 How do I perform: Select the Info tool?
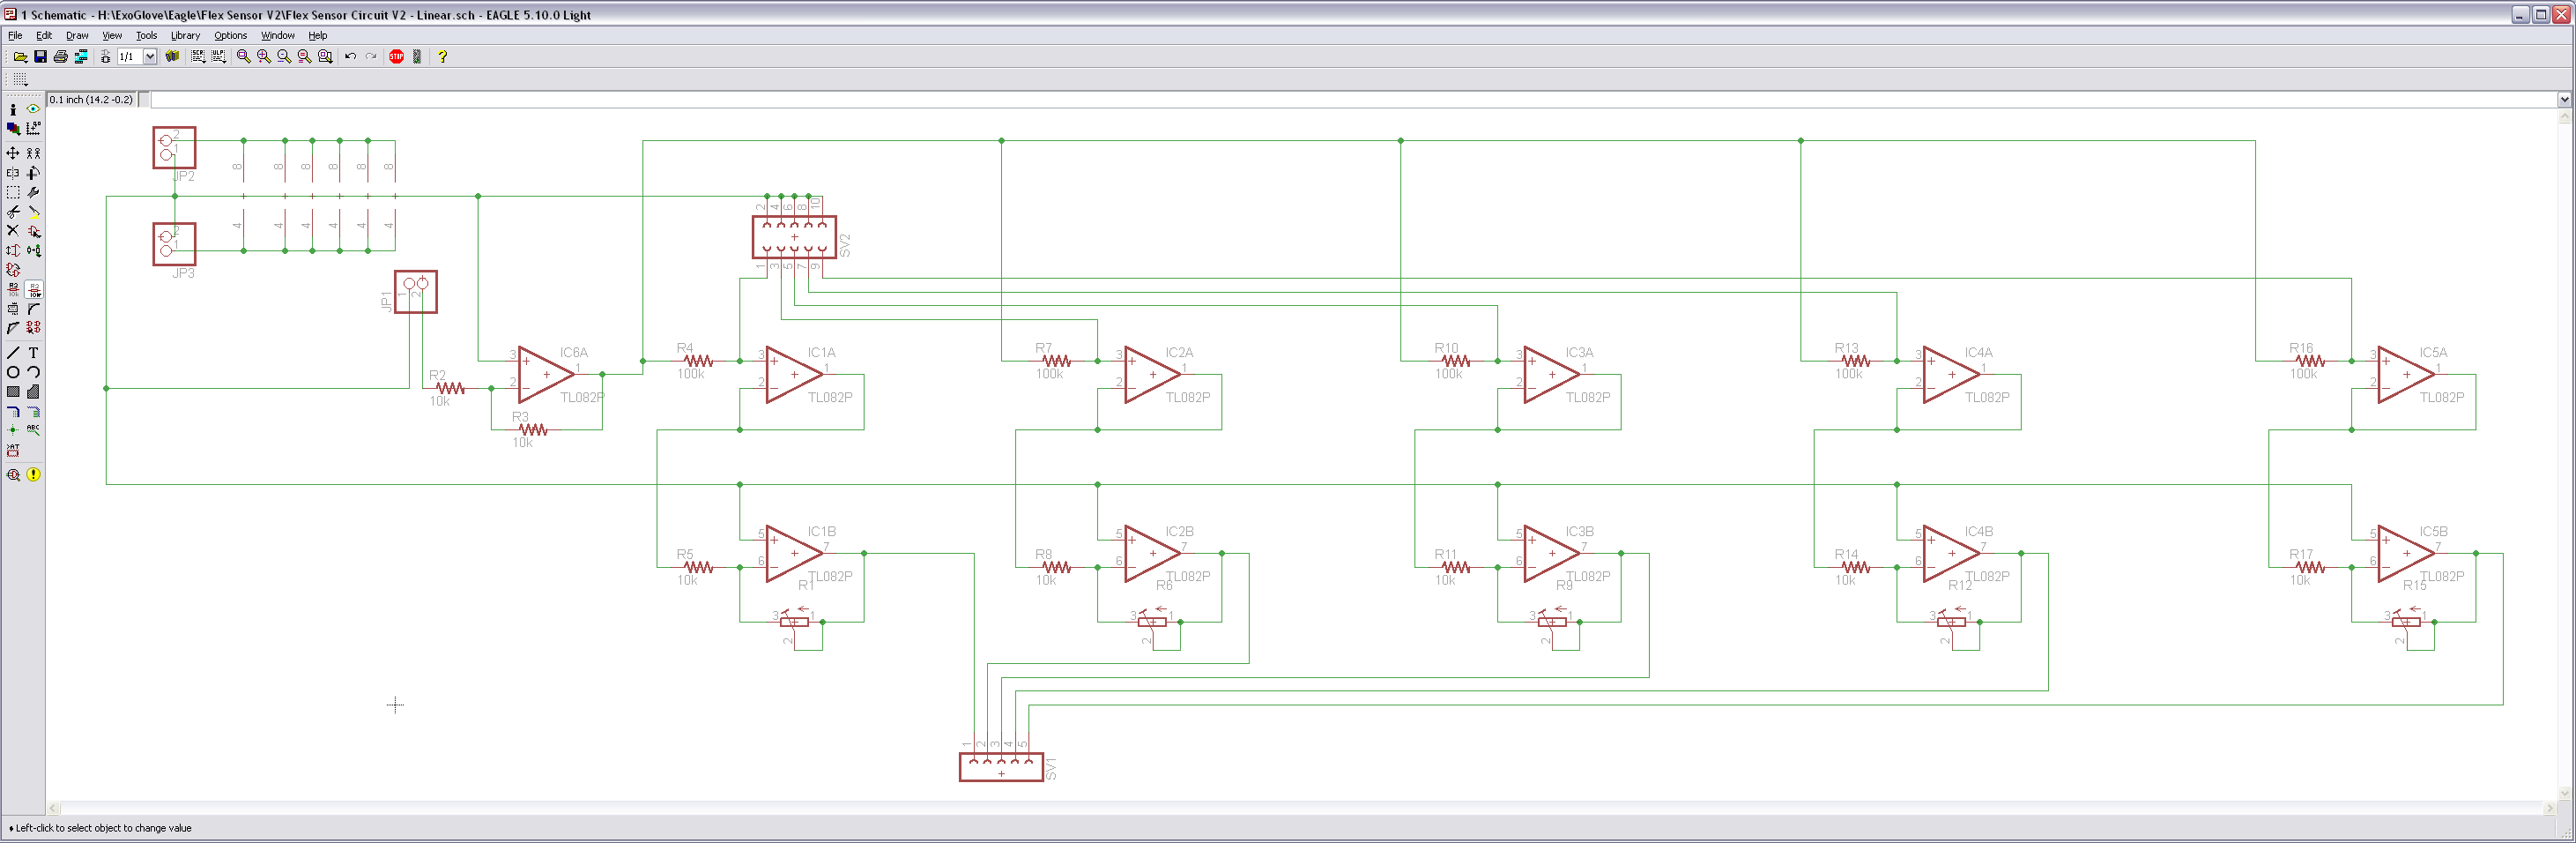pyautogui.click(x=13, y=109)
